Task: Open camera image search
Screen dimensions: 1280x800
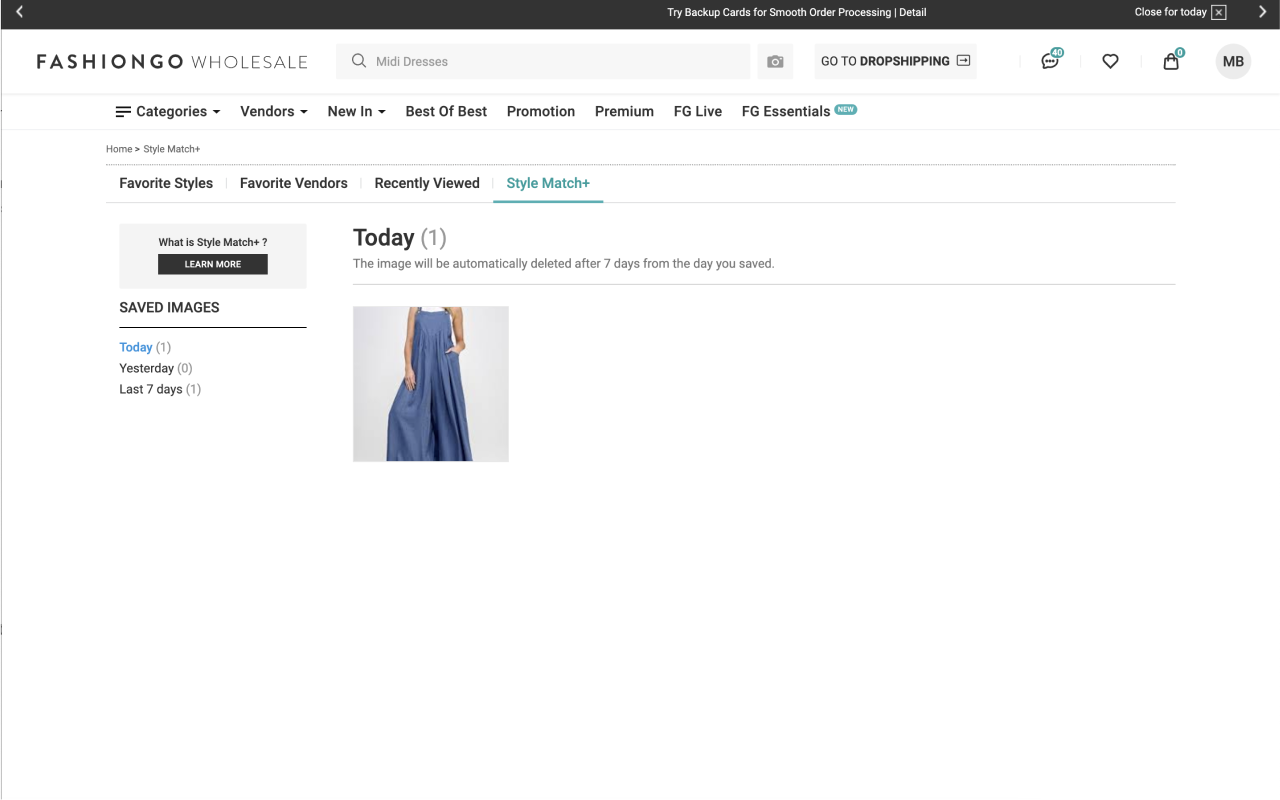Action: tap(775, 61)
